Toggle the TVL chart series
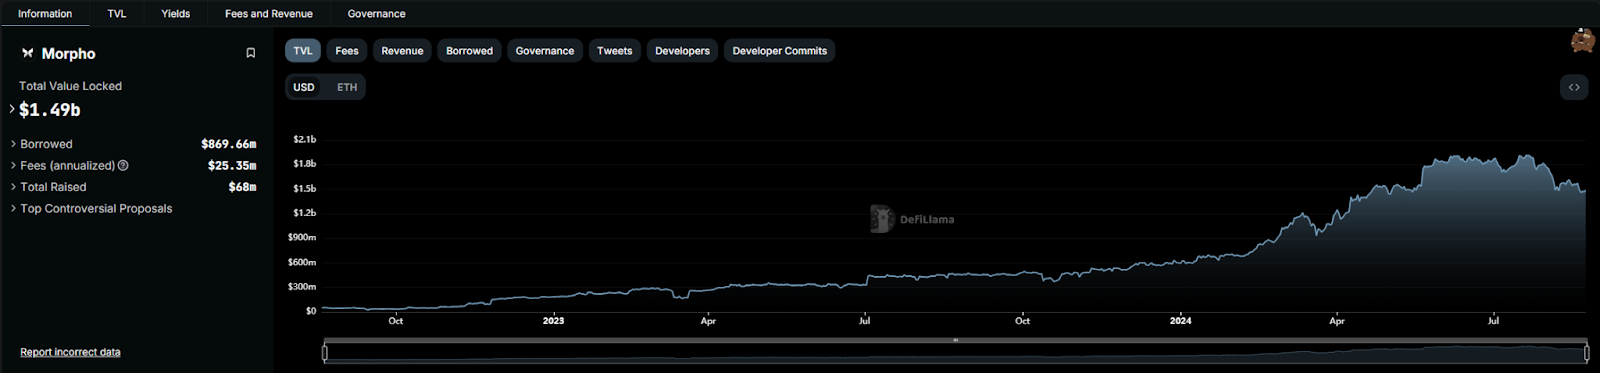 pos(303,51)
